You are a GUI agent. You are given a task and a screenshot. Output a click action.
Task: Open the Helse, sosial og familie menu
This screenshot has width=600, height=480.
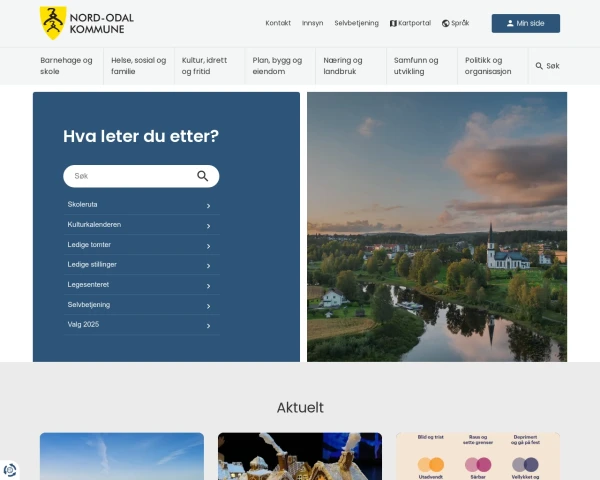tap(139, 66)
